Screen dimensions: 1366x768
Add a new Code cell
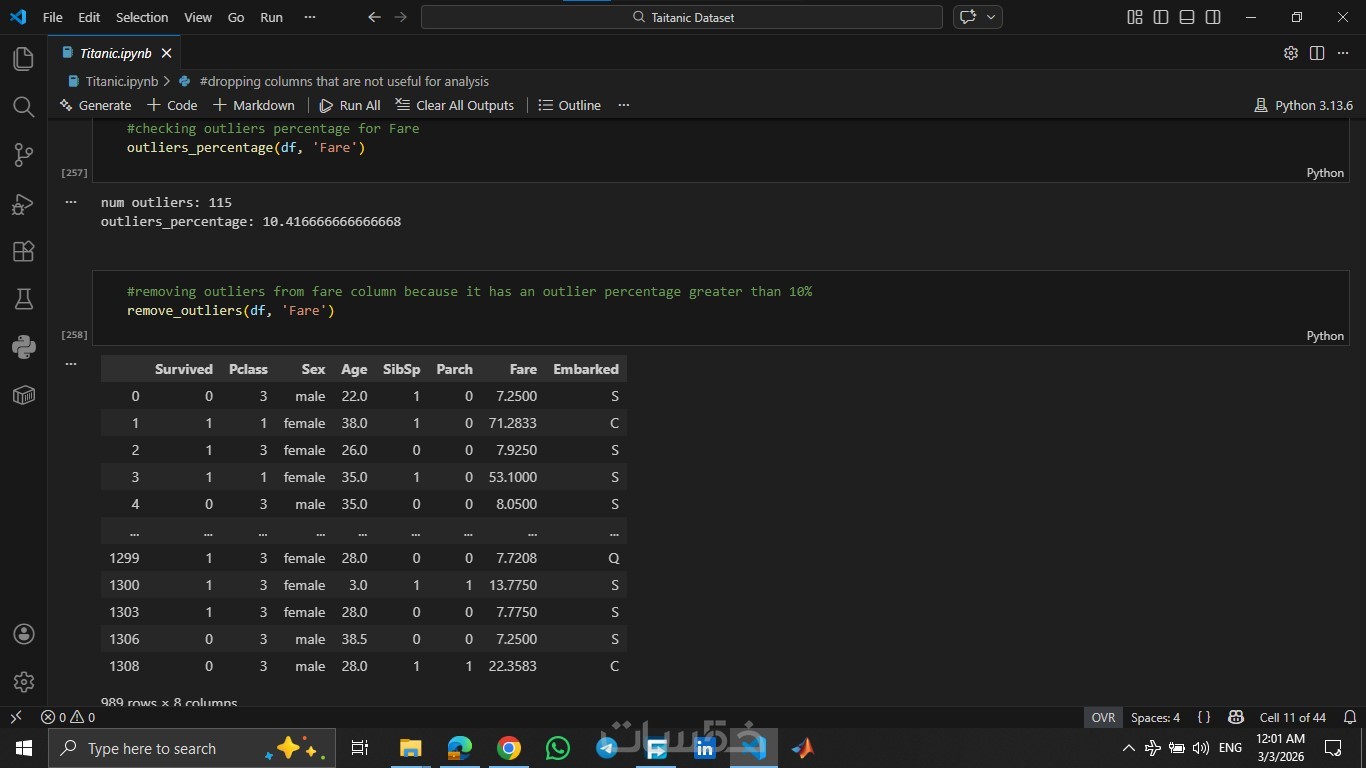click(172, 105)
